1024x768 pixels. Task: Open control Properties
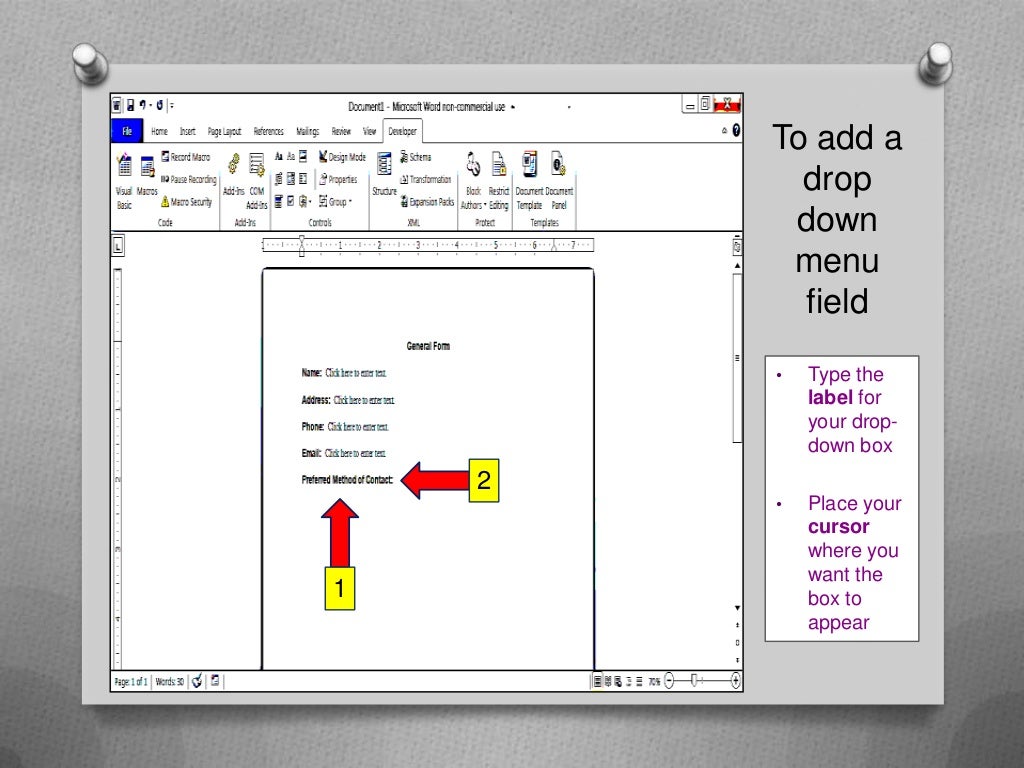point(338,179)
